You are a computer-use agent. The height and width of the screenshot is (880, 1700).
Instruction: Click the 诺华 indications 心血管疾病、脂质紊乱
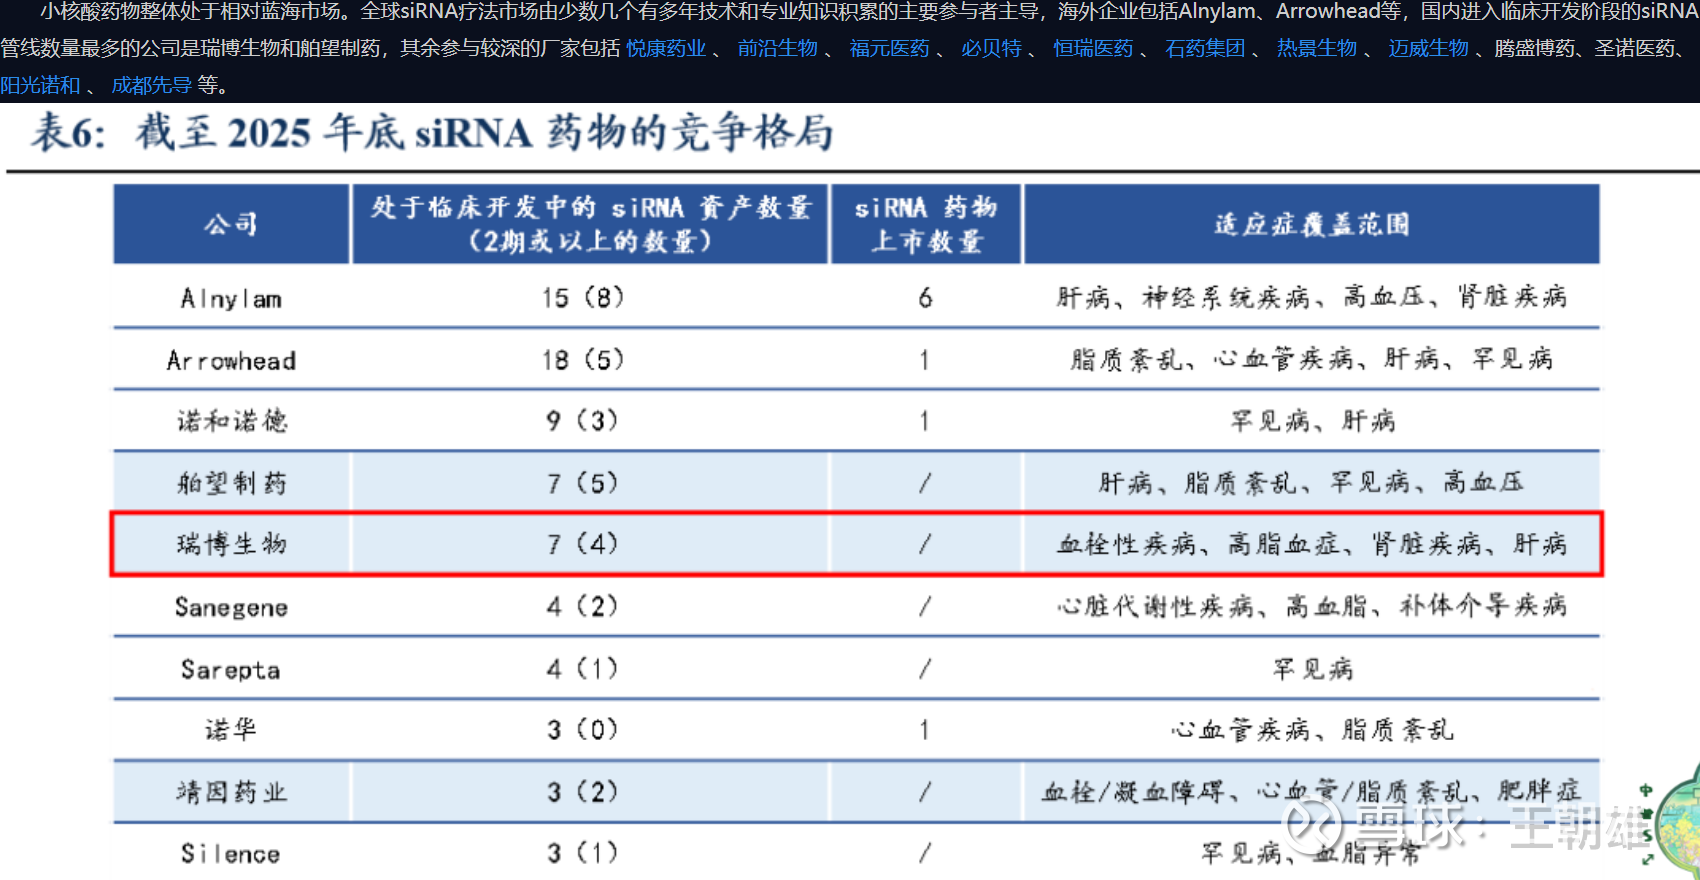pyautogui.click(x=1312, y=730)
